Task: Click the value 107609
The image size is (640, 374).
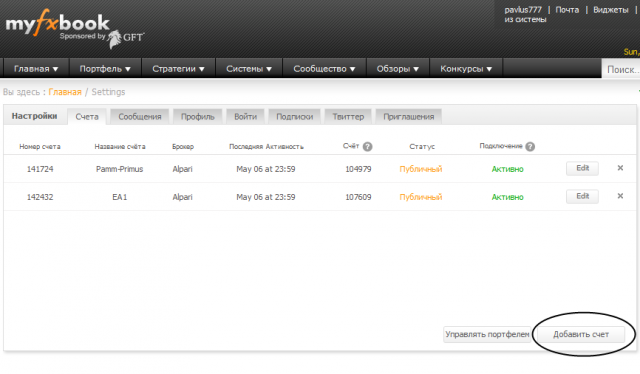Action: (x=358, y=197)
